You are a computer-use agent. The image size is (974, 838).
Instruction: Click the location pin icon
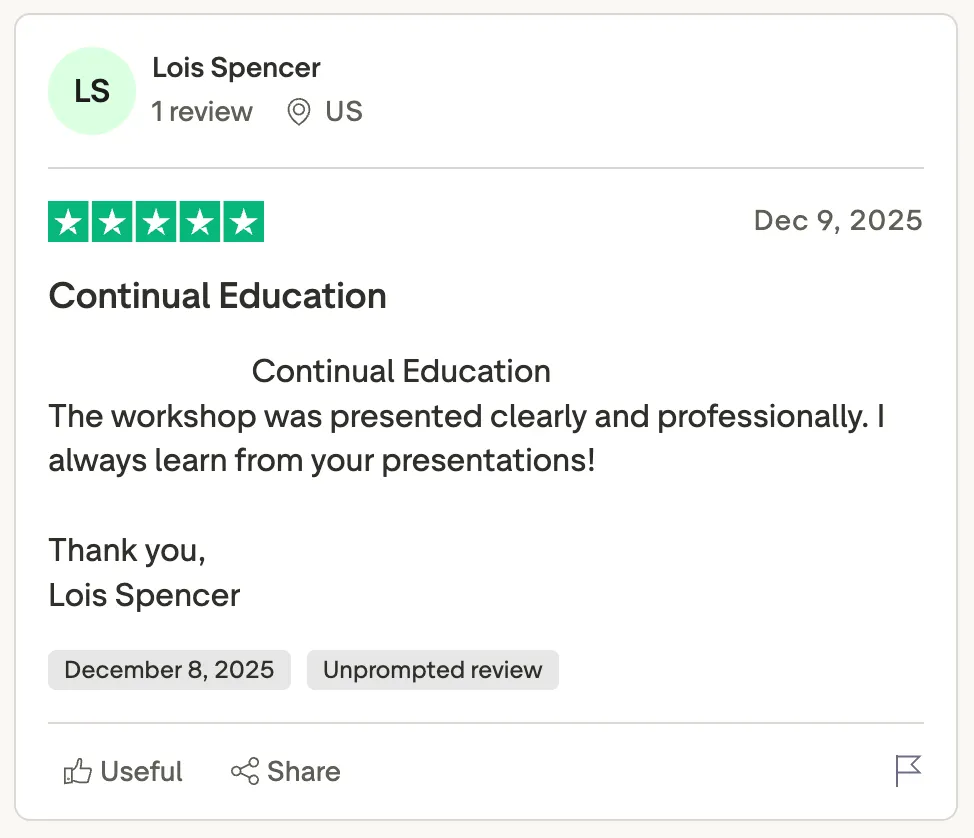[x=298, y=111]
